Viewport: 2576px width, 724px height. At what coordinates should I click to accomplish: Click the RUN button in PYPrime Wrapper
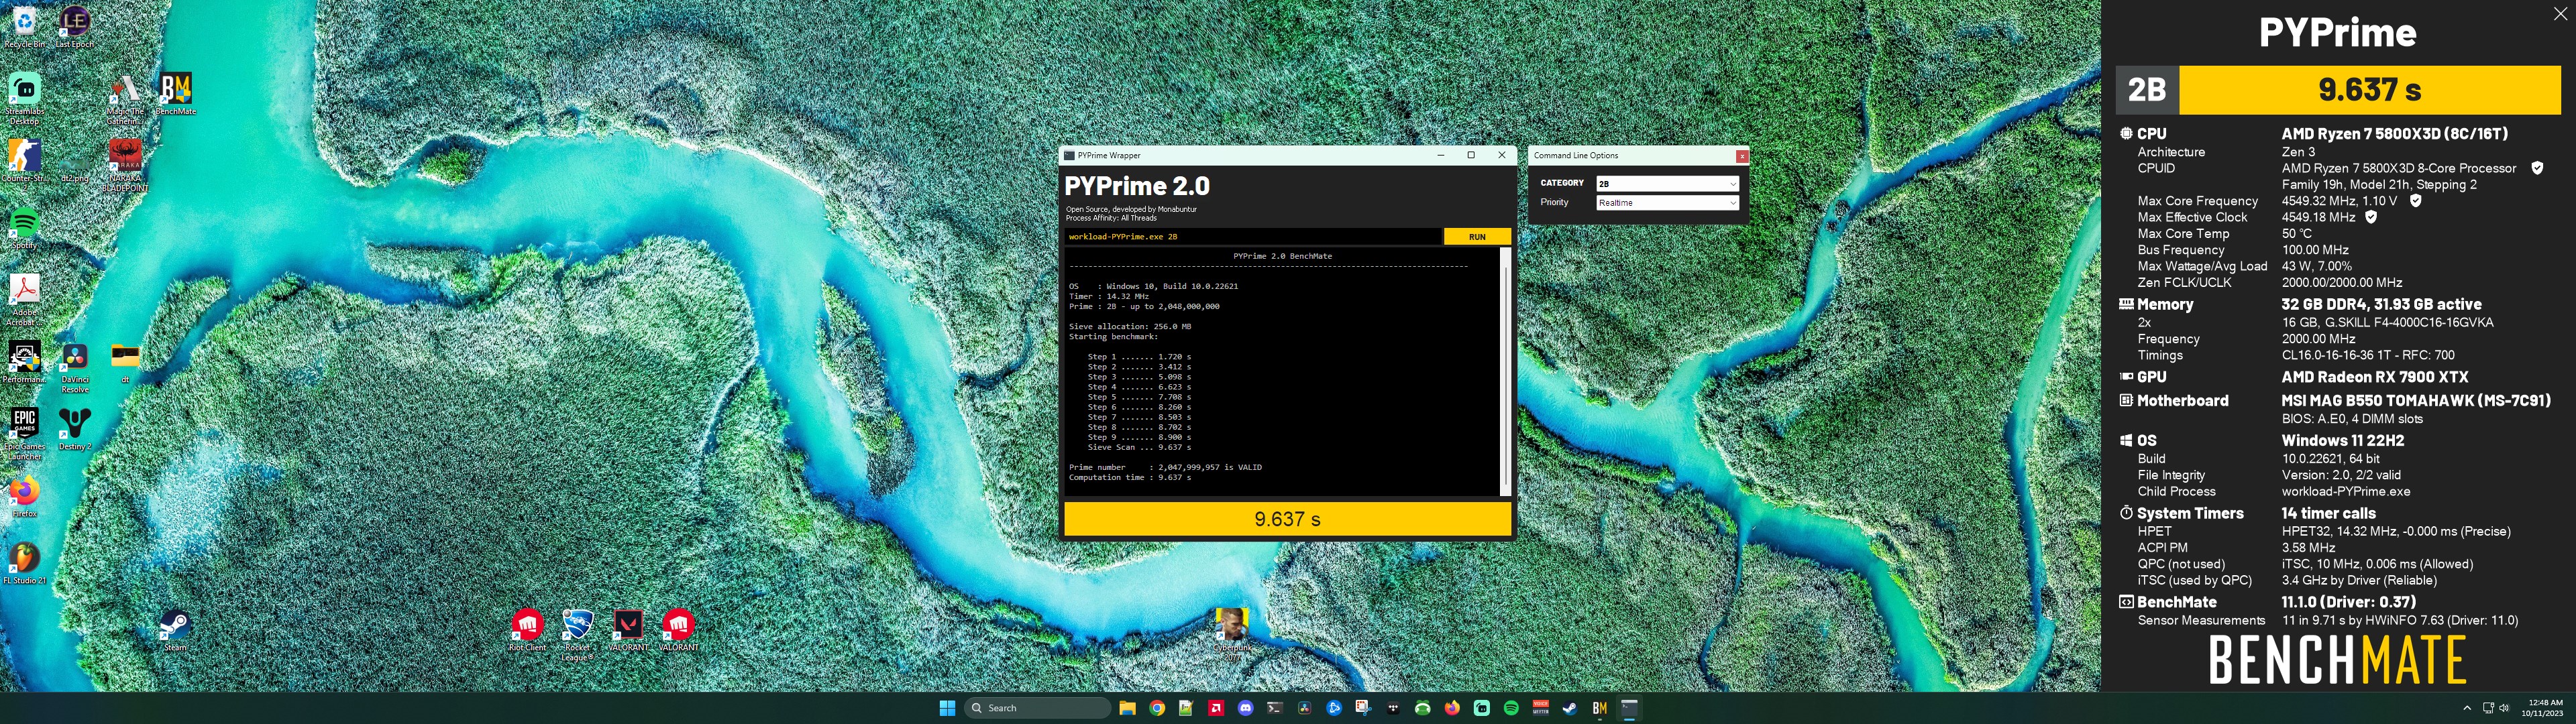tap(1477, 237)
